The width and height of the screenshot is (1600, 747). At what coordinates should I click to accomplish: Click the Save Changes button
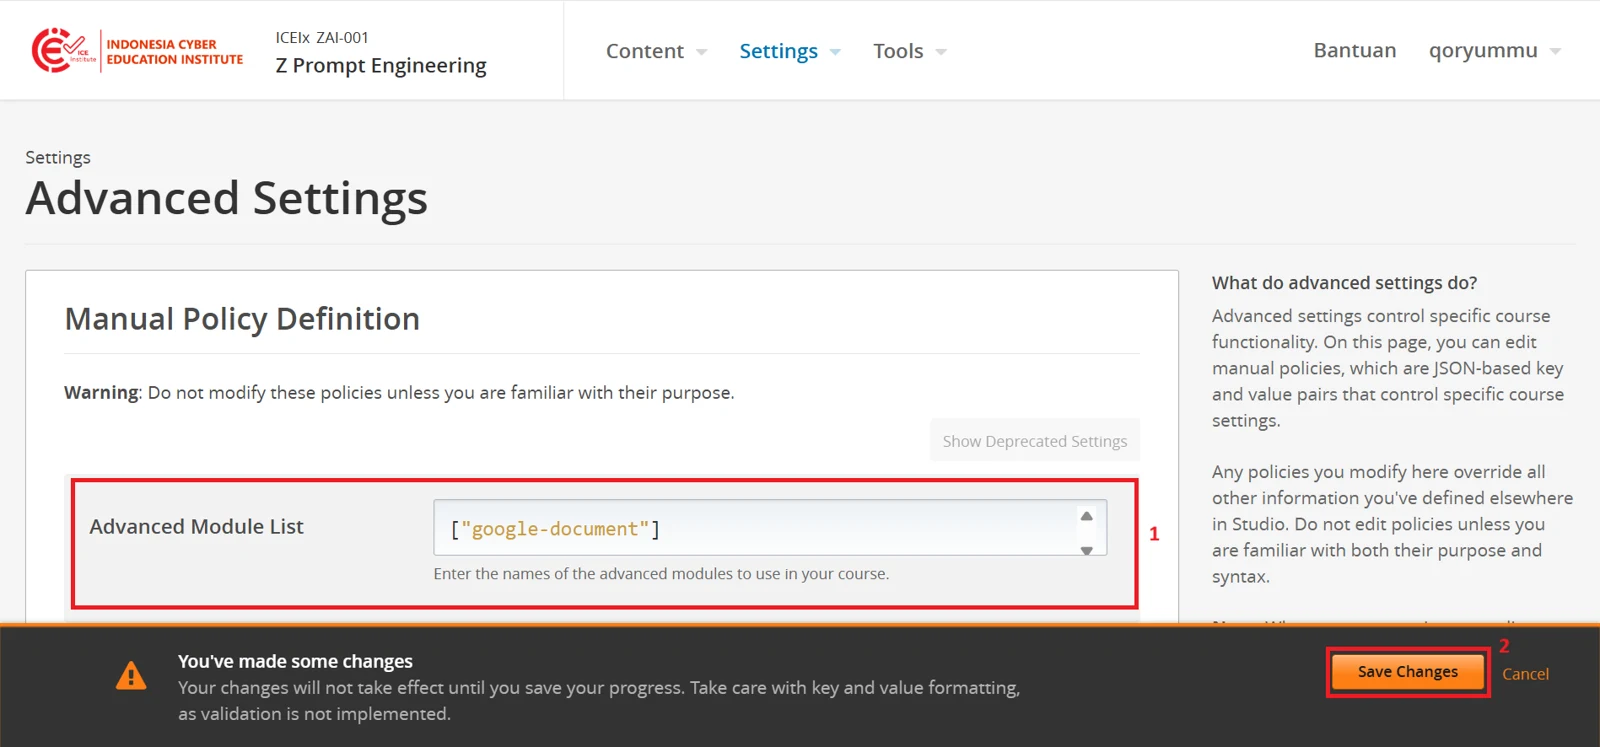point(1408,672)
